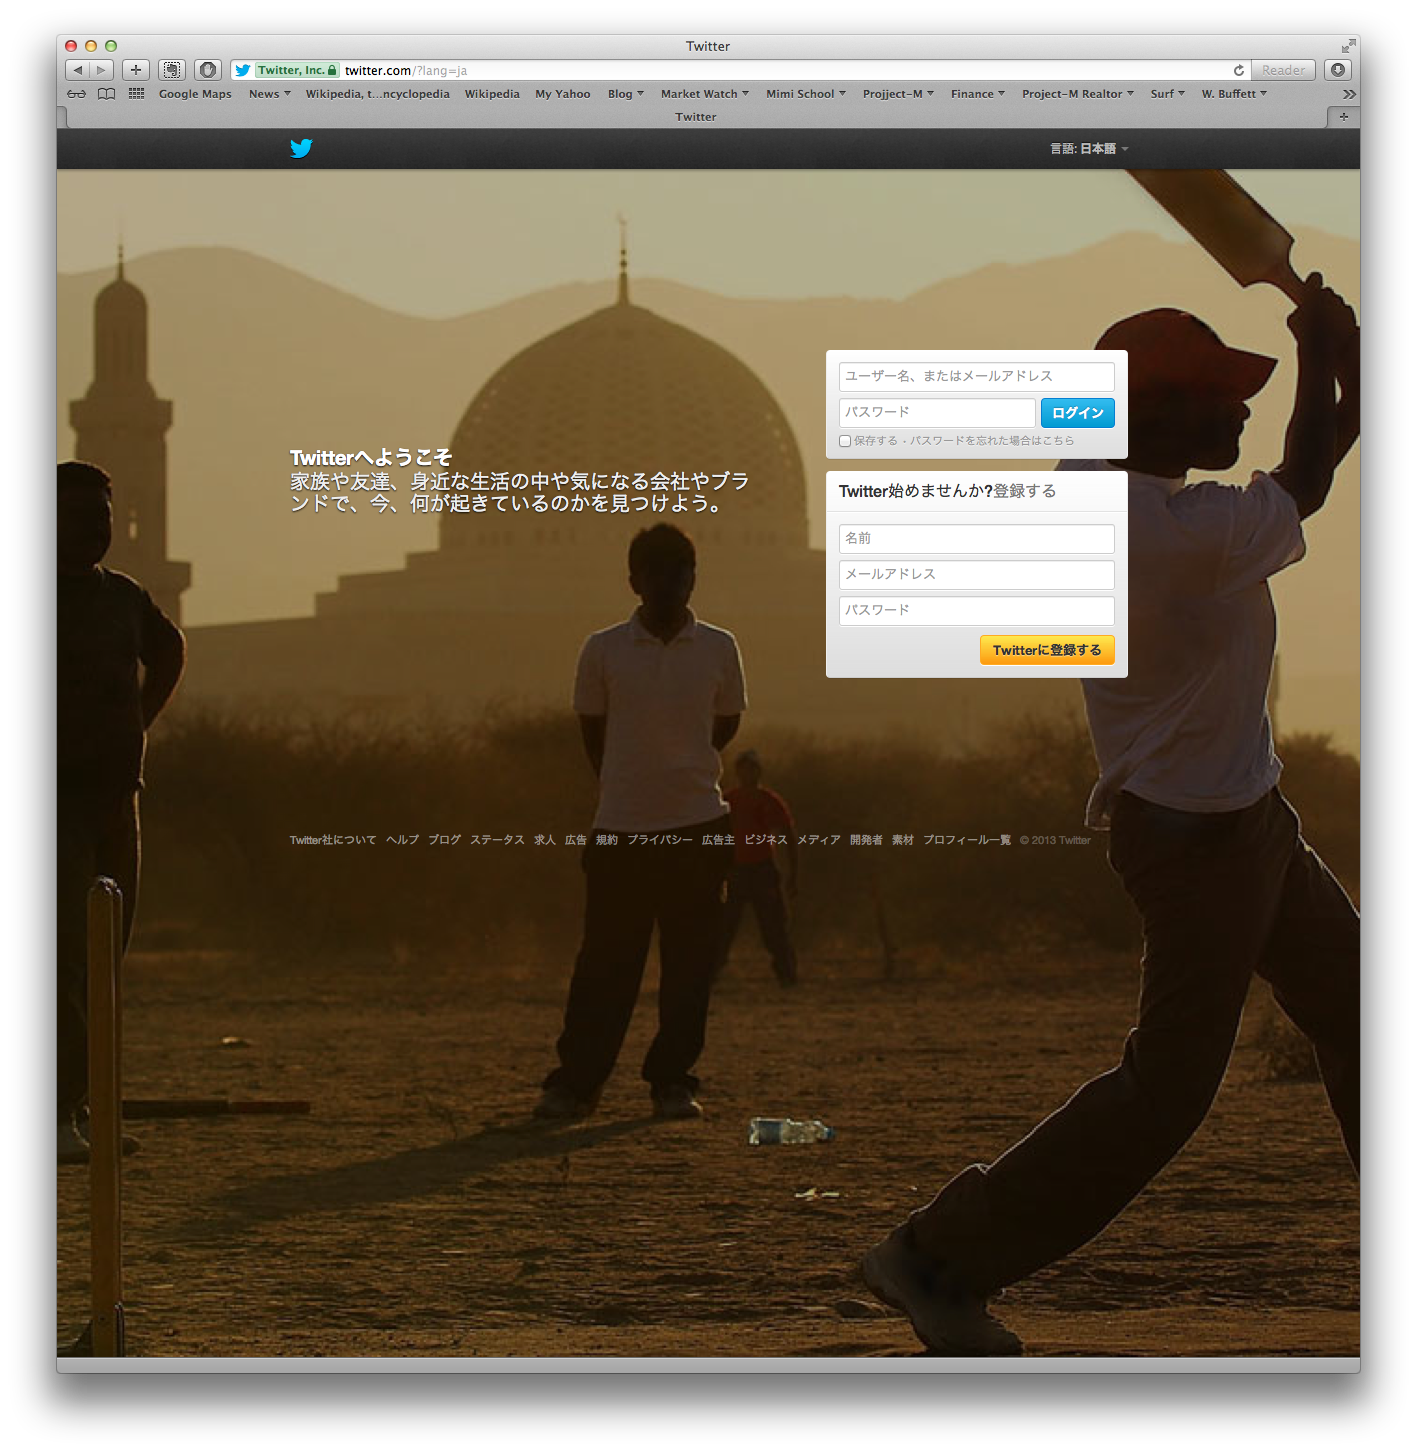The height and width of the screenshot is (1452, 1417).
Task: Click the plus add-bookmark button
Action: click(136, 70)
